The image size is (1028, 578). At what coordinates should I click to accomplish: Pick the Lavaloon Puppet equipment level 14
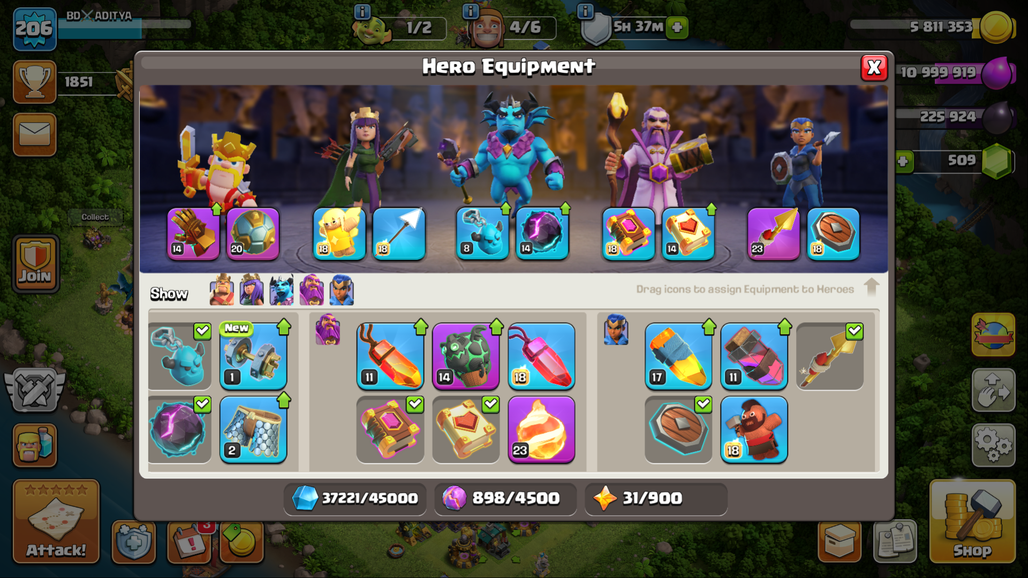465,356
